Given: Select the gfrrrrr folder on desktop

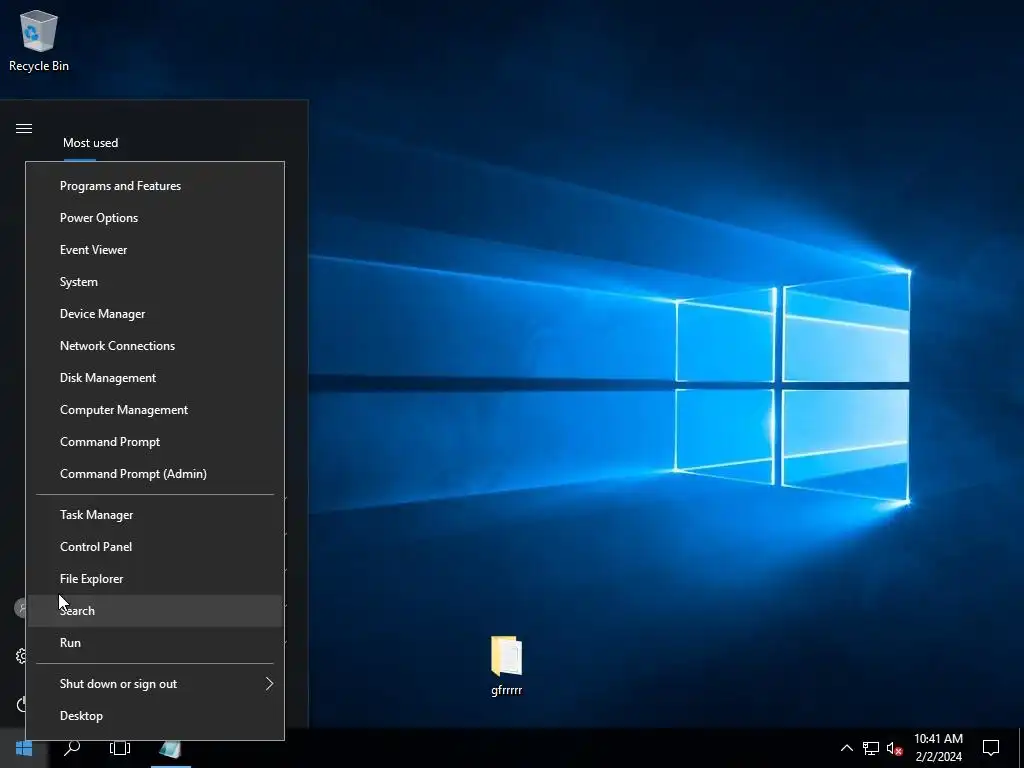Looking at the screenshot, I should click(x=506, y=665).
